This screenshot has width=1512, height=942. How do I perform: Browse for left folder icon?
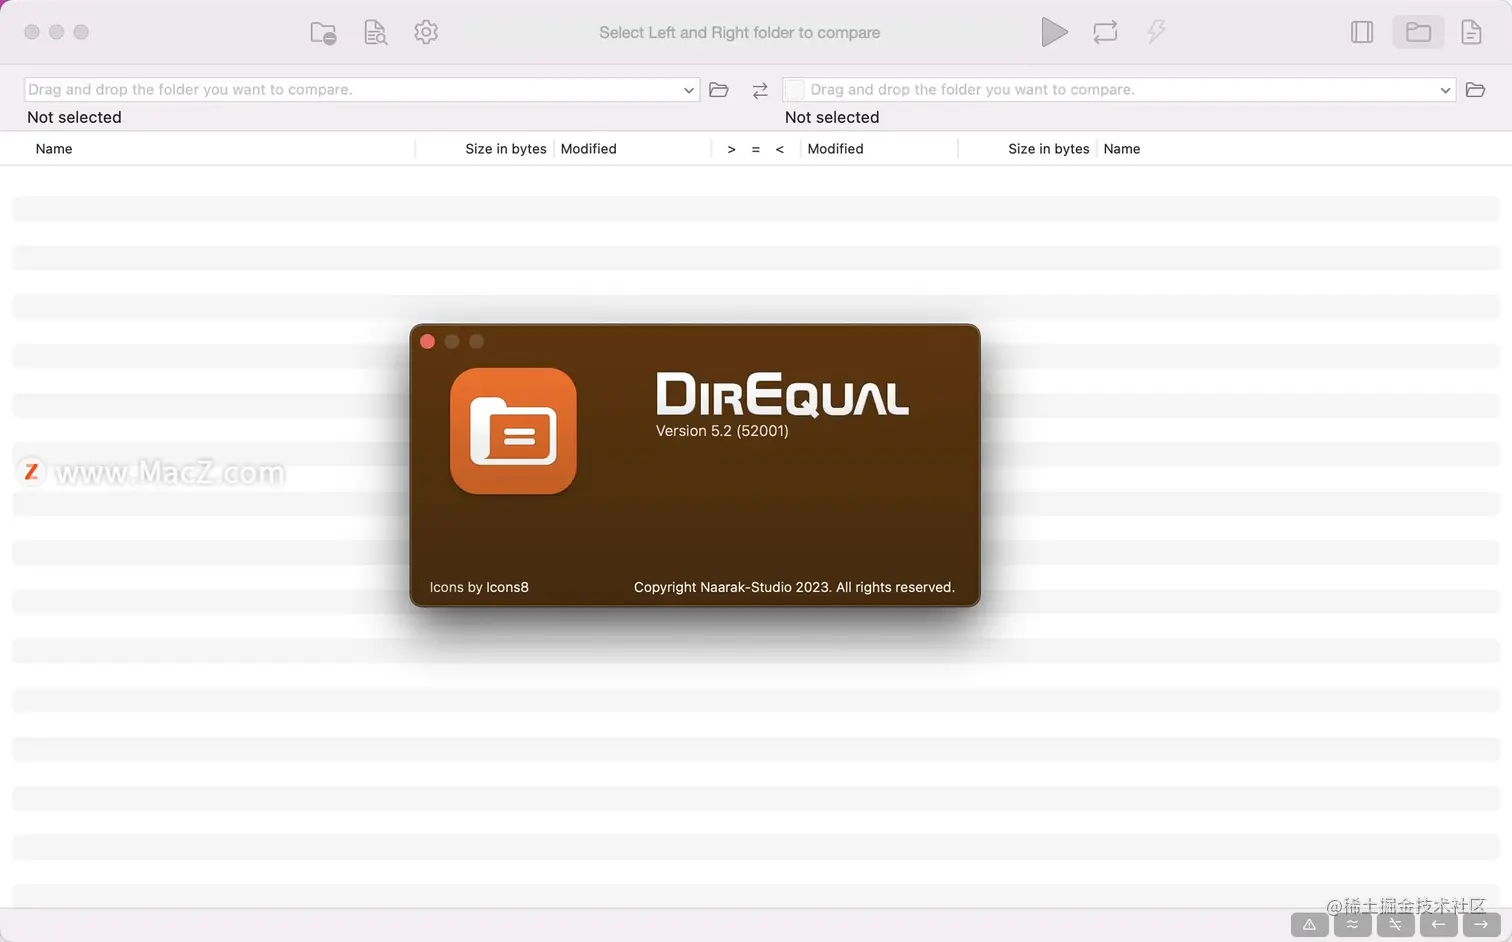718,90
